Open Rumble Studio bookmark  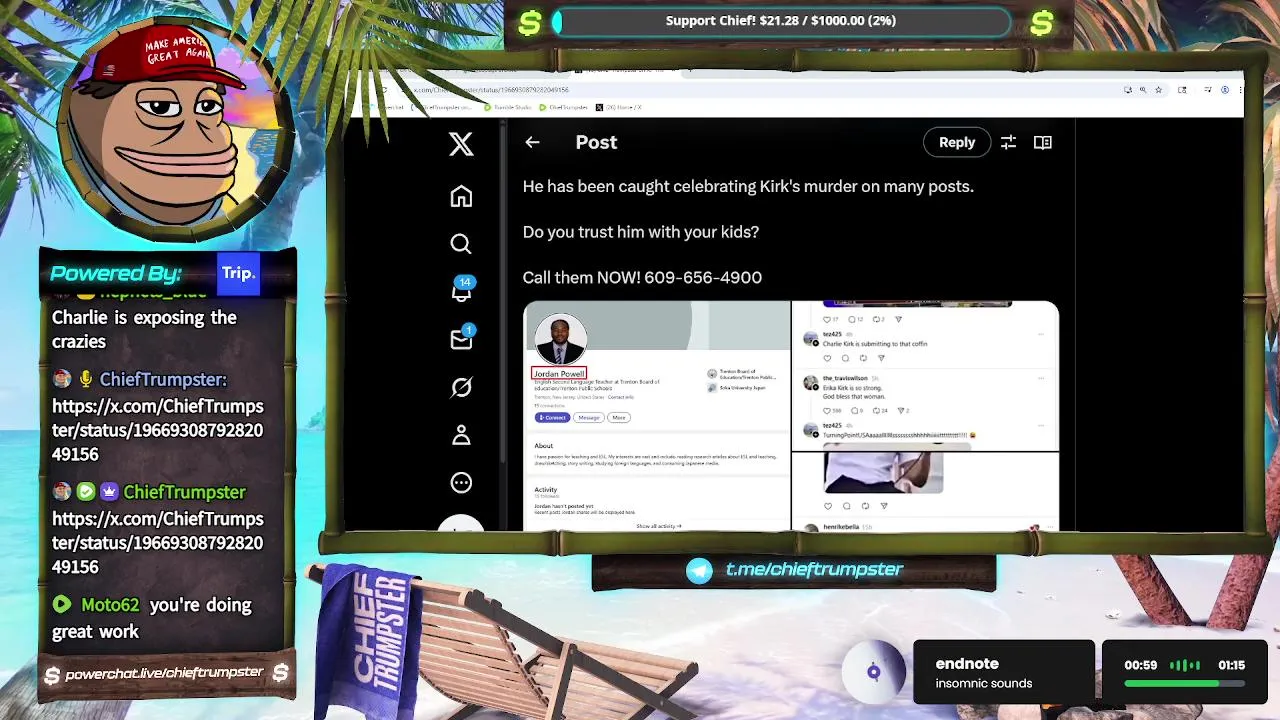509,107
